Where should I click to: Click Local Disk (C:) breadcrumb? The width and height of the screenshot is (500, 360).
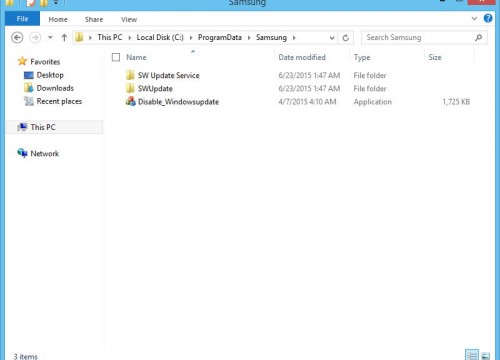pos(160,37)
